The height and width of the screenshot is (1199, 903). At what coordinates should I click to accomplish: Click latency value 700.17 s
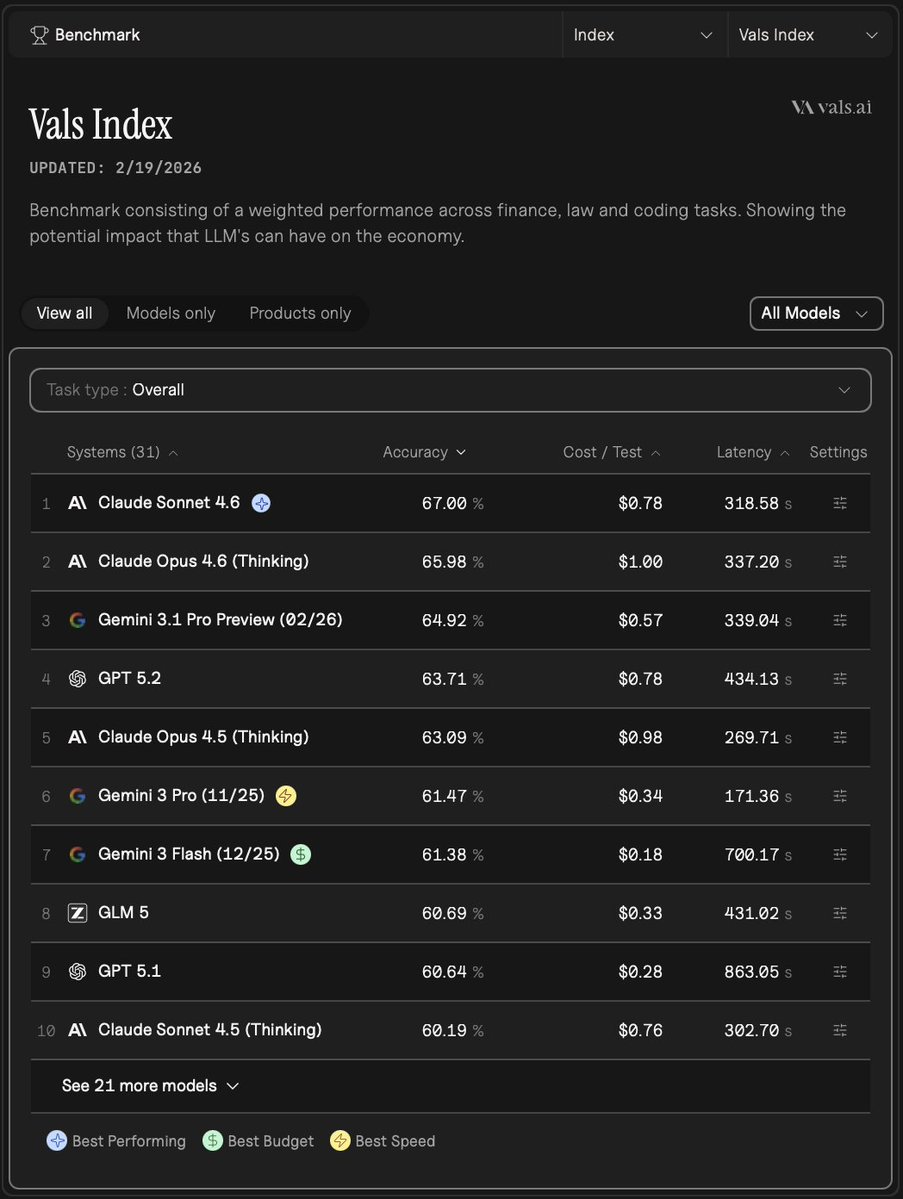coord(758,855)
